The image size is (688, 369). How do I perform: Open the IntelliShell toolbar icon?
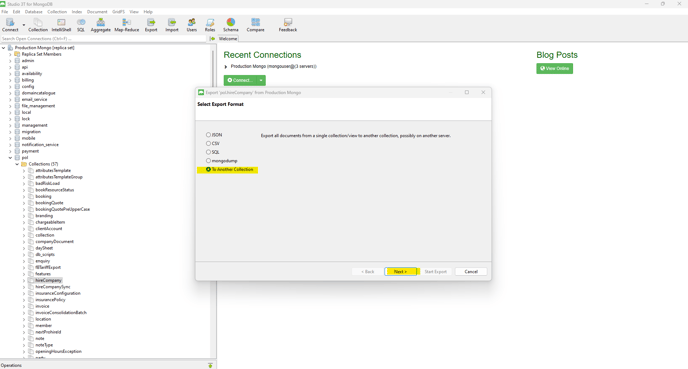[x=61, y=25]
